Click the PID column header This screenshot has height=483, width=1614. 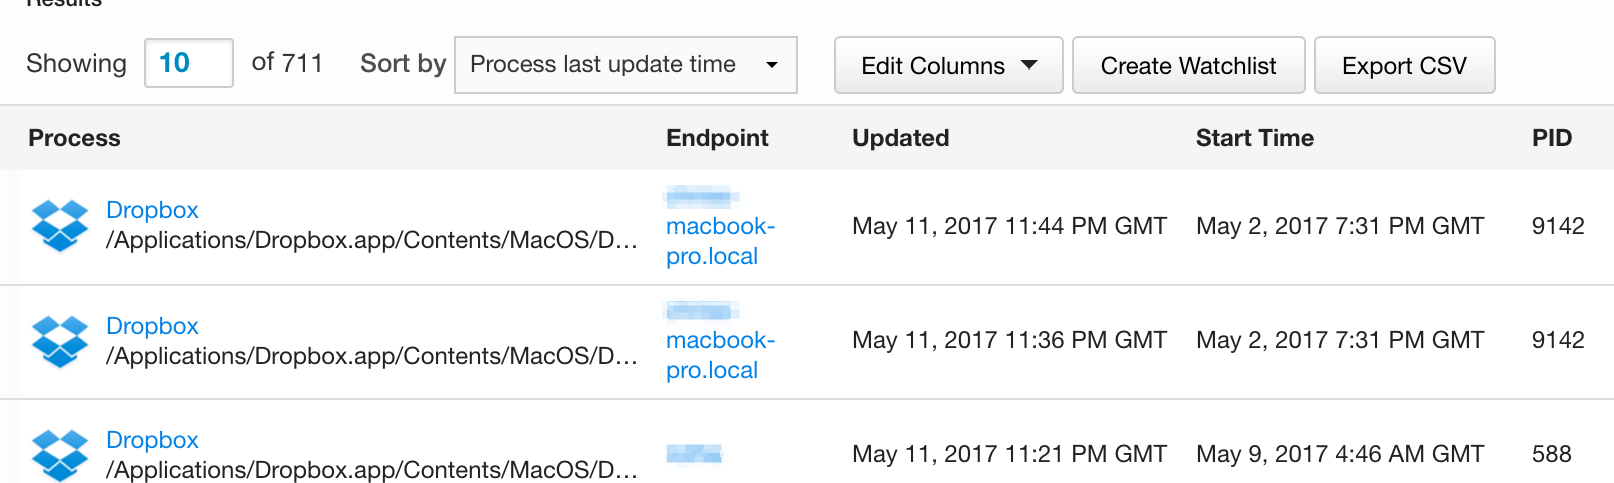(1551, 138)
